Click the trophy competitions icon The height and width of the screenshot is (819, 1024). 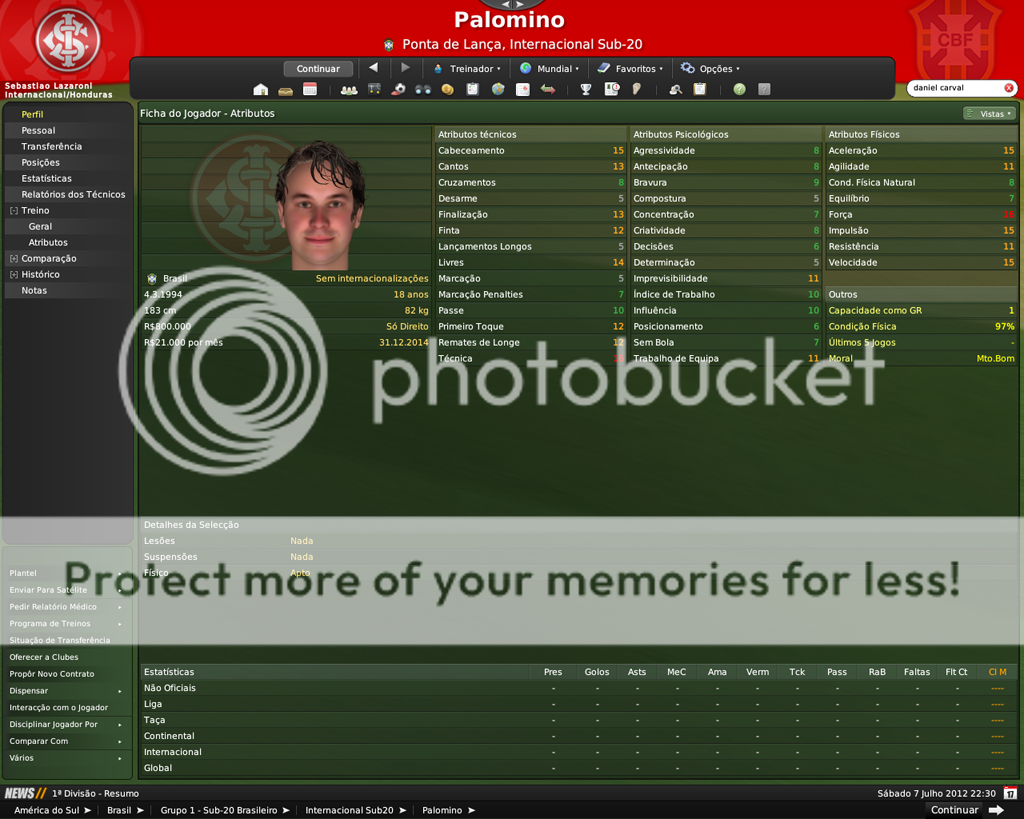click(586, 90)
